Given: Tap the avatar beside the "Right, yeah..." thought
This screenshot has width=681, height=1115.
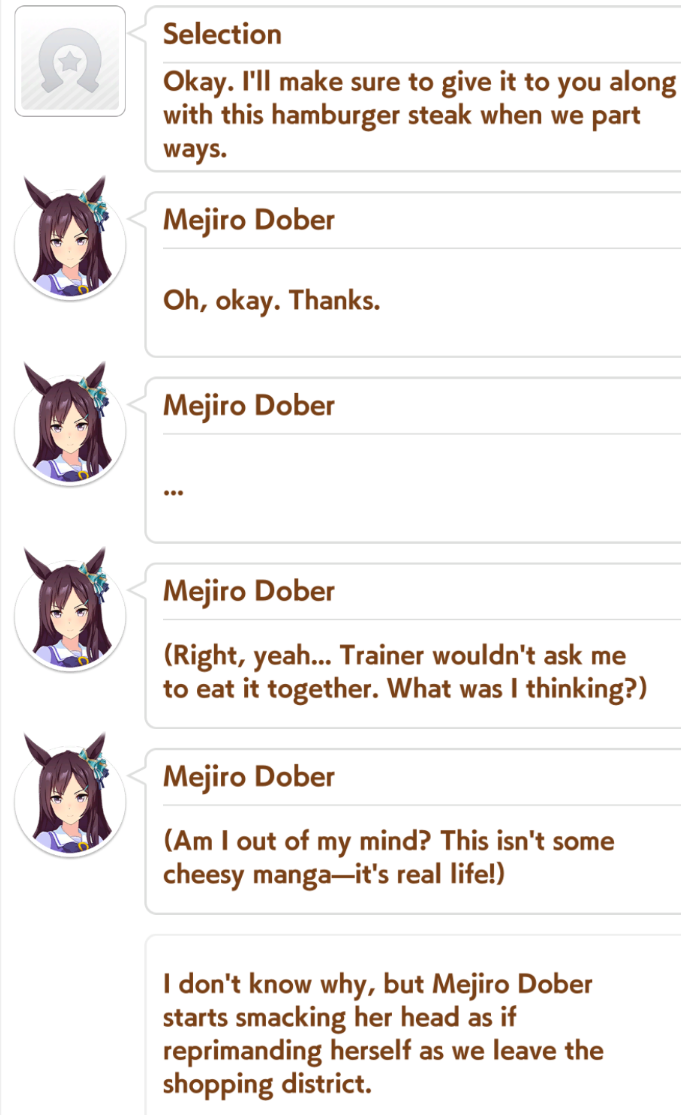Looking at the screenshot, I should tap(70, 609).
